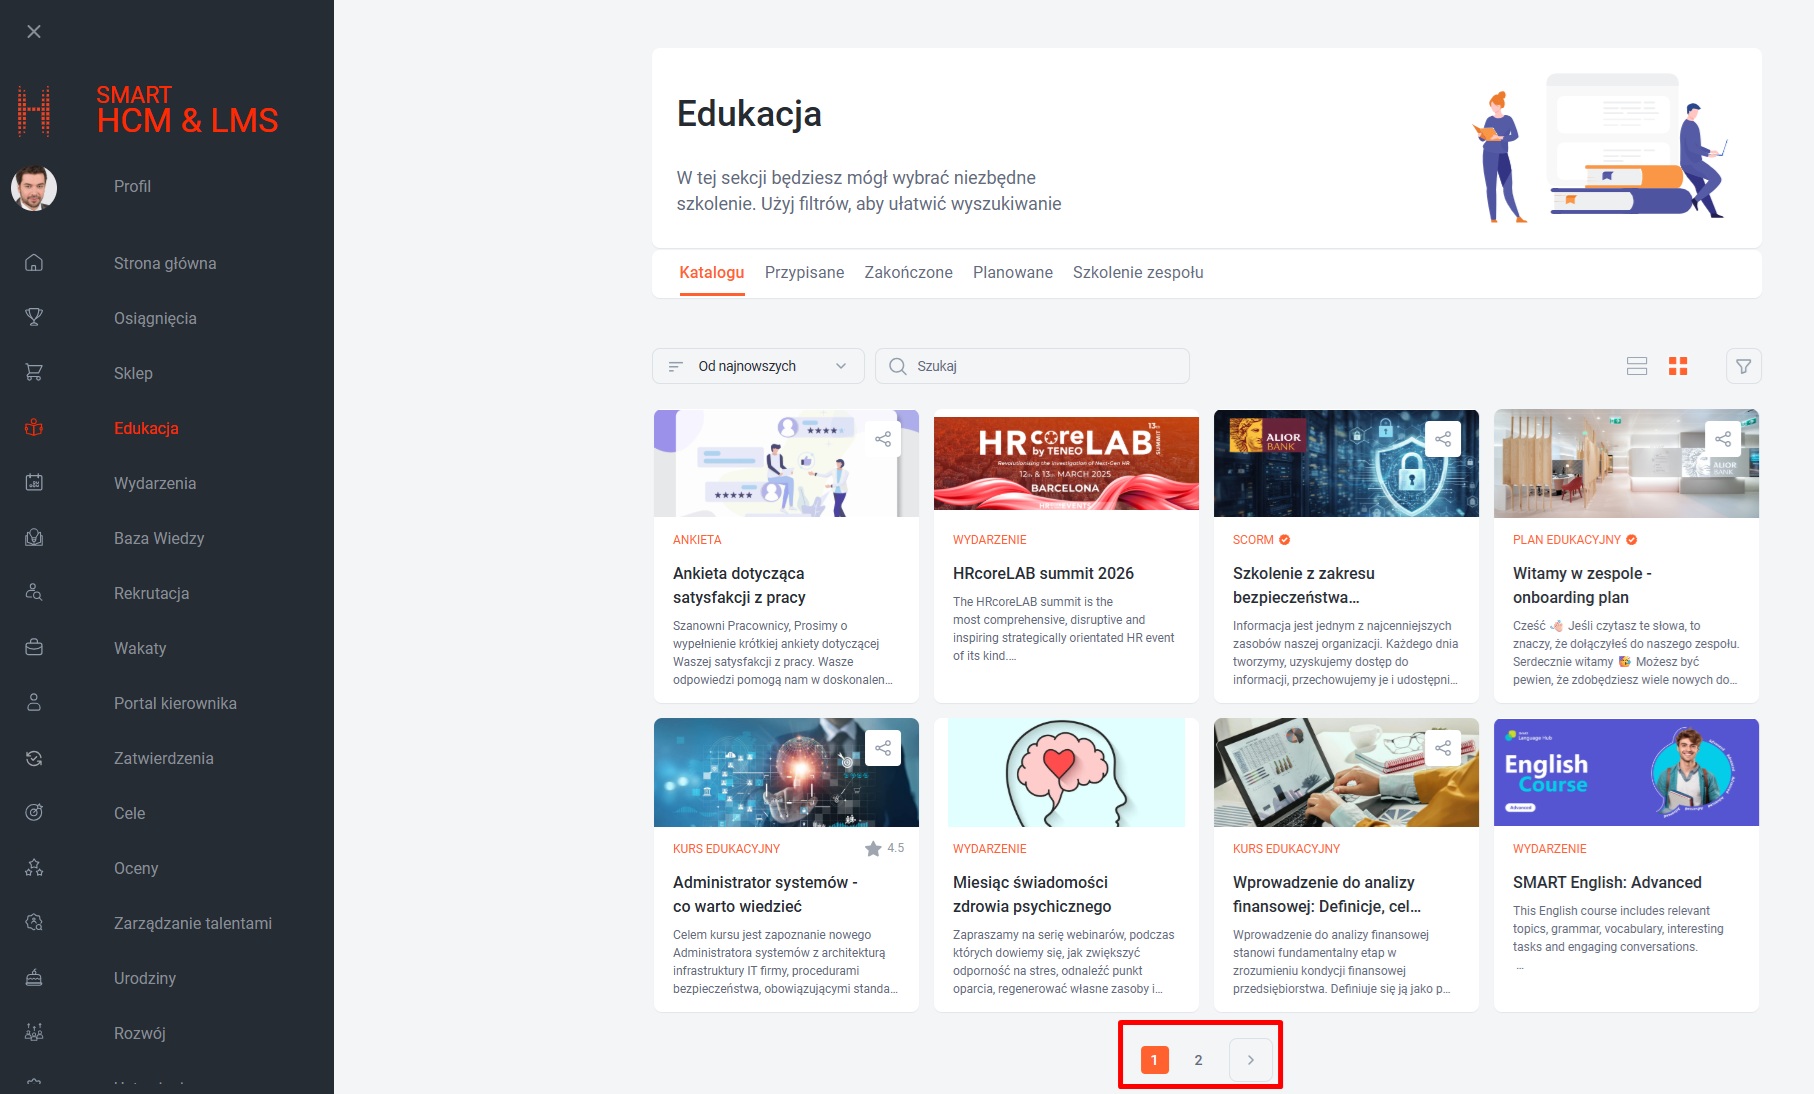Open the filter panel

click(x=1743, y=366)
